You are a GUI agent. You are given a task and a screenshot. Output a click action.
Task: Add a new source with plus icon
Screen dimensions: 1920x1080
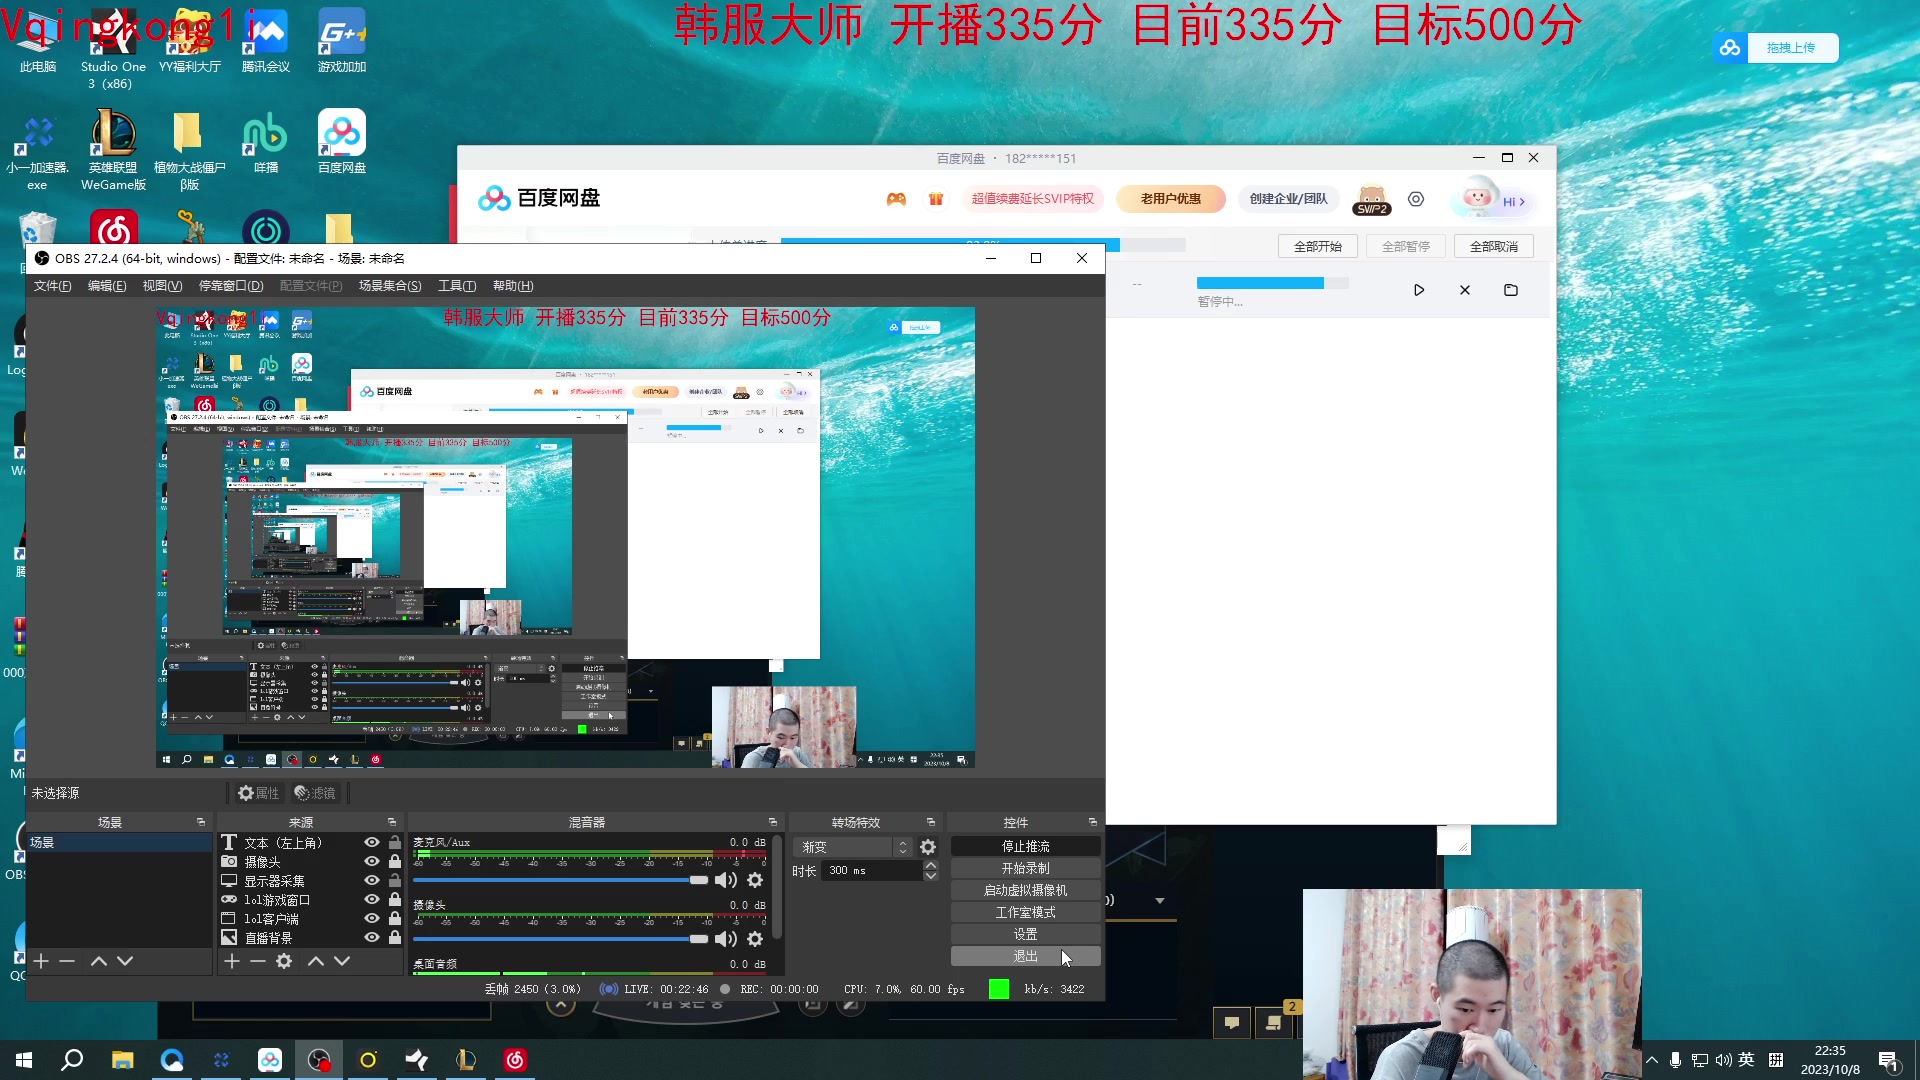point(232,961)
